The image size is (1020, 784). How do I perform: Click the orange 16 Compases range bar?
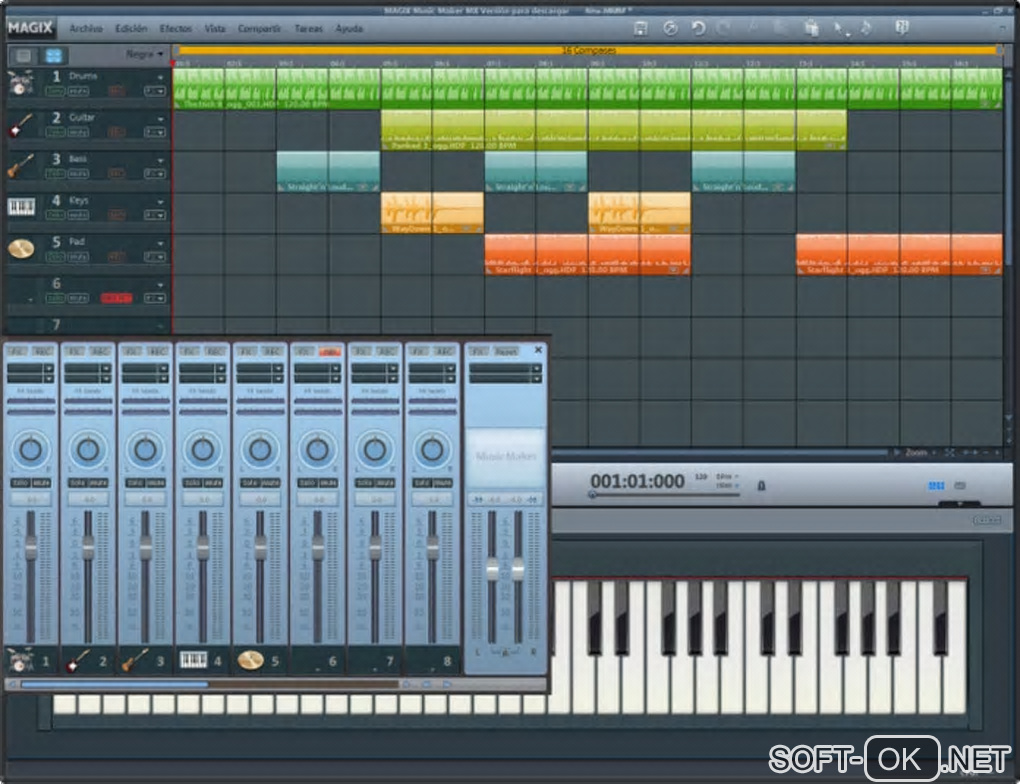[x=589, y=50]
